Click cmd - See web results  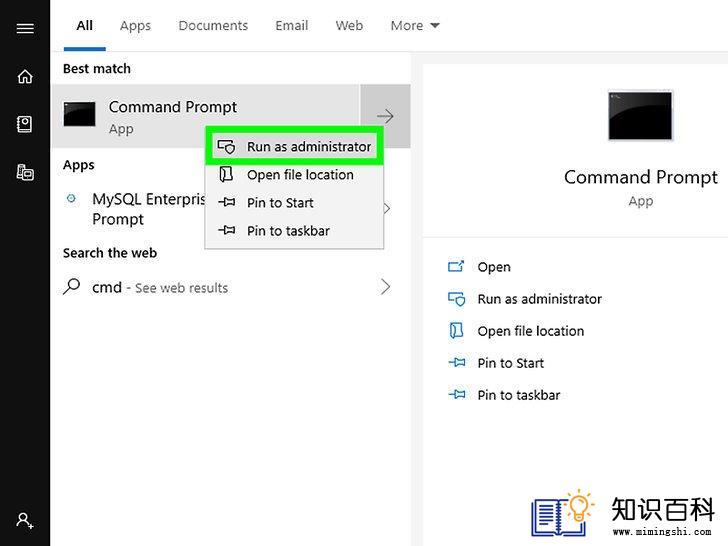160,287
